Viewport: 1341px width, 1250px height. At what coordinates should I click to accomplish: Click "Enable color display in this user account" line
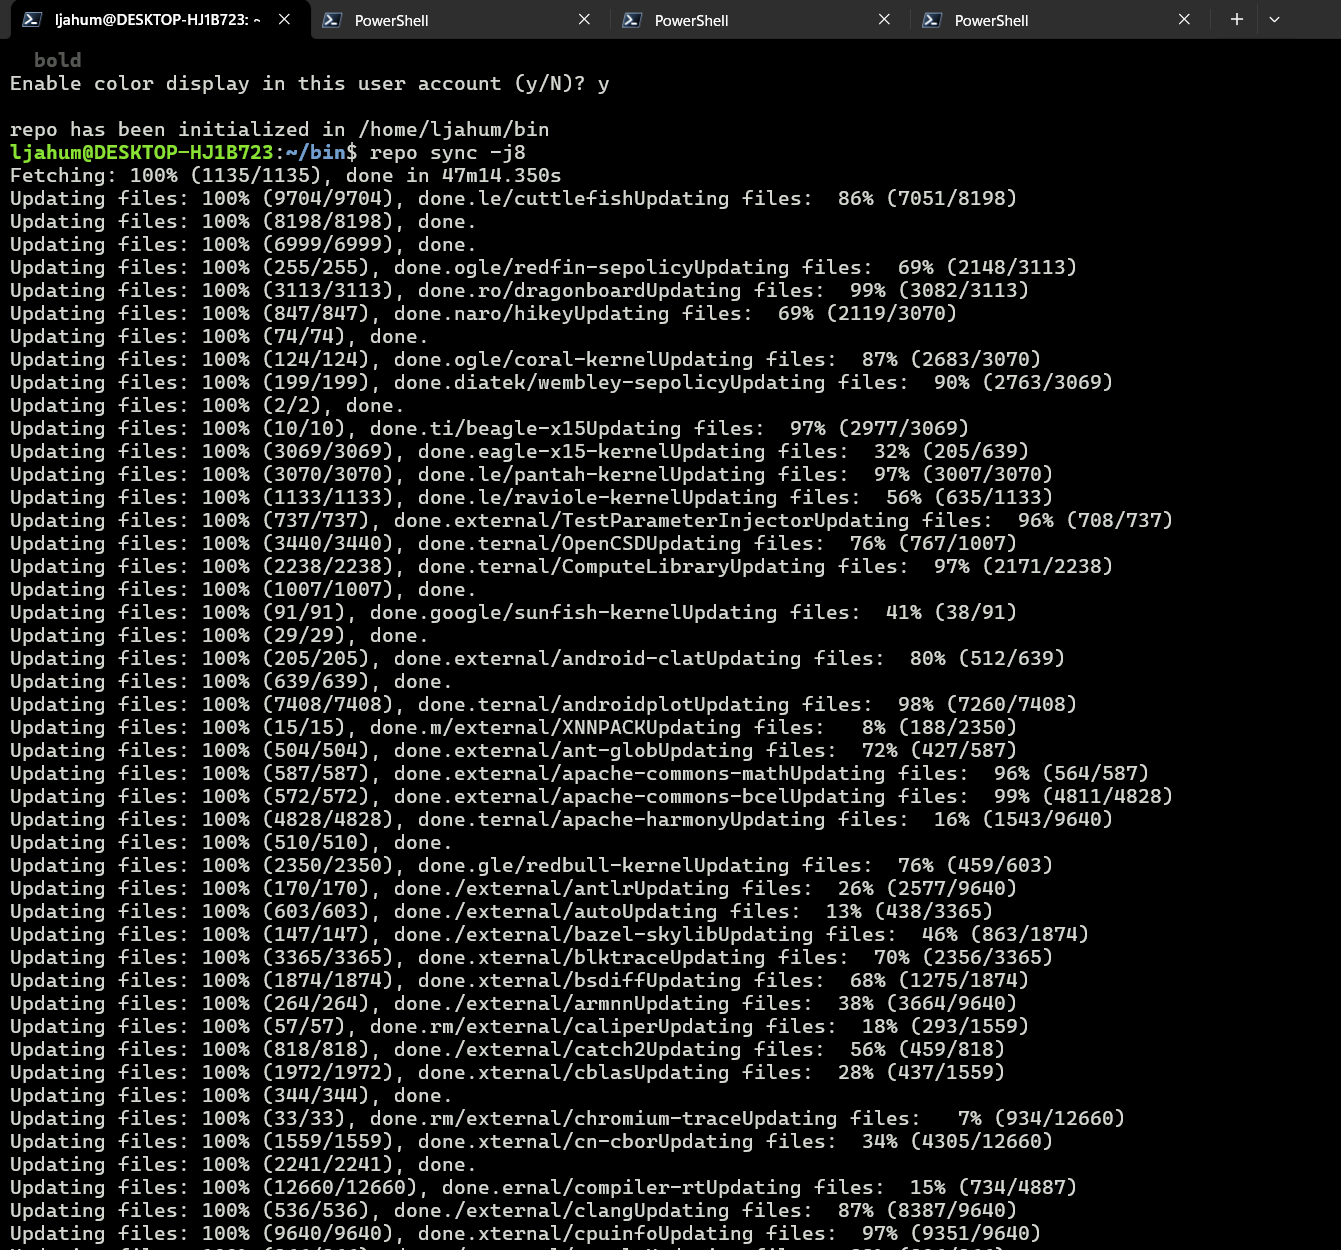tap(309, 84)
